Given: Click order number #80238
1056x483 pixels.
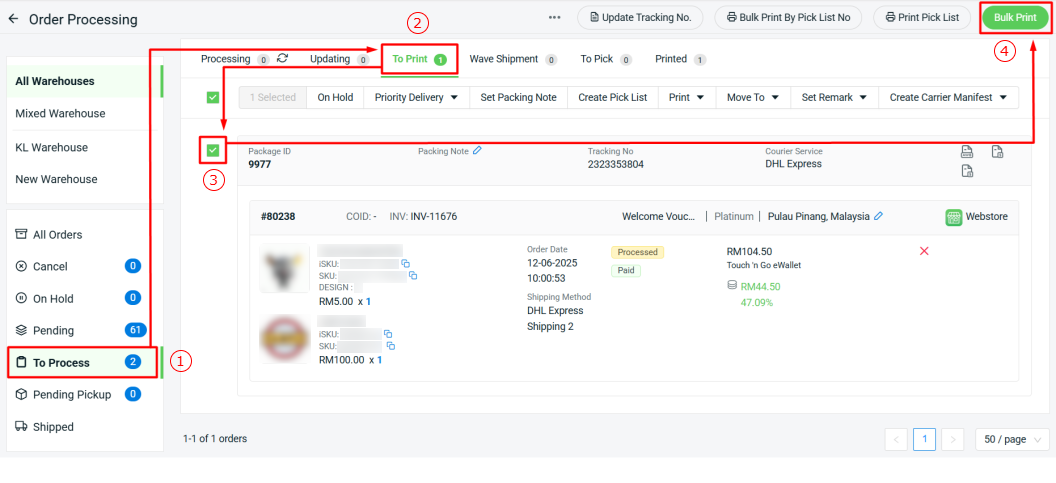Looking at the screenshot, I should (277, 217).
